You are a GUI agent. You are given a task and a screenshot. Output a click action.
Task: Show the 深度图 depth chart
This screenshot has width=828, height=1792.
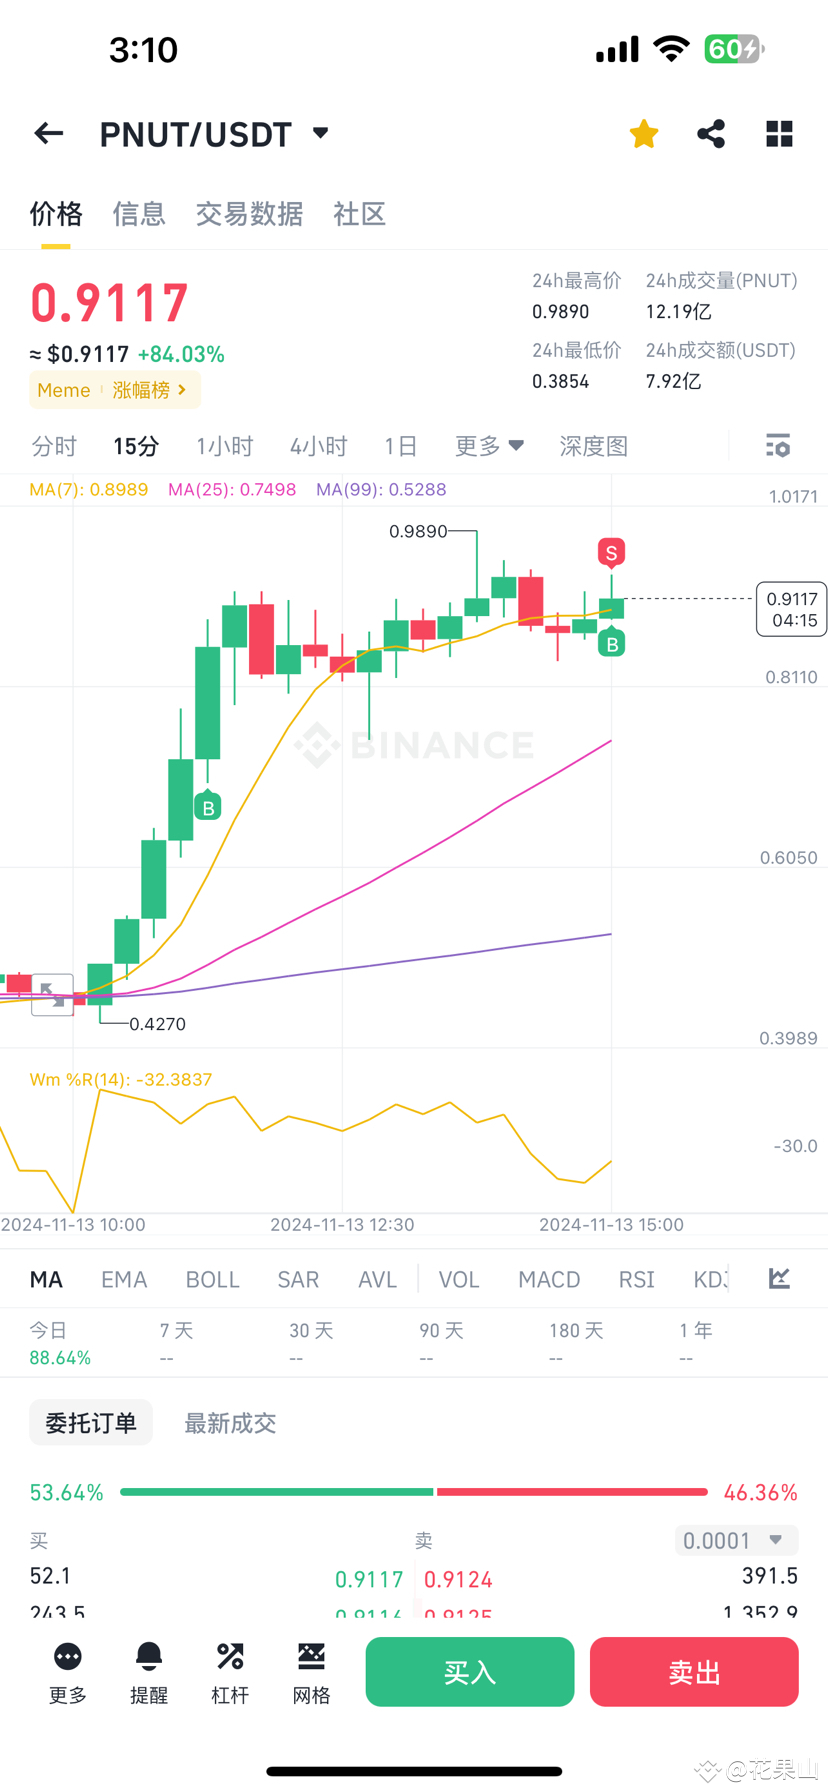[x=594, y=446]
